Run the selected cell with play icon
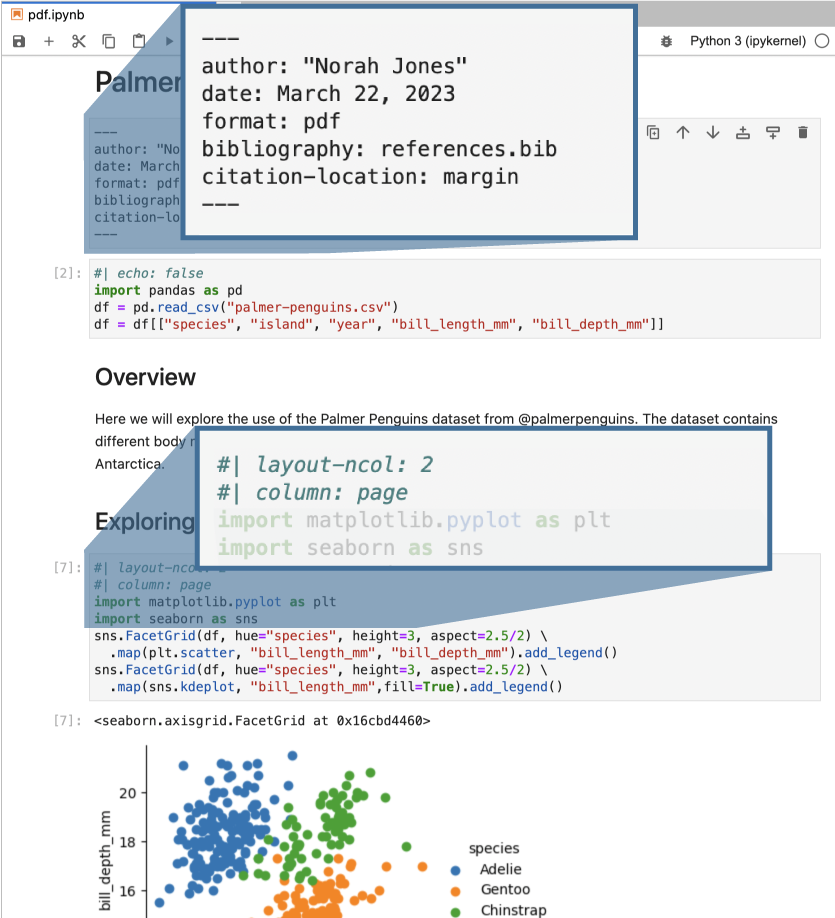The image size is (835, 918). click(x=169, y=41)
